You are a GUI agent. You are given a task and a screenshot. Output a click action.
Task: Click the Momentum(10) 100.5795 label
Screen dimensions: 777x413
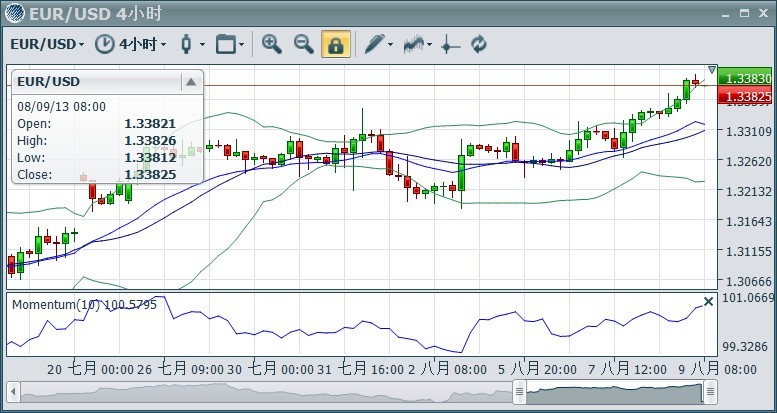click(x=84, y=304)
